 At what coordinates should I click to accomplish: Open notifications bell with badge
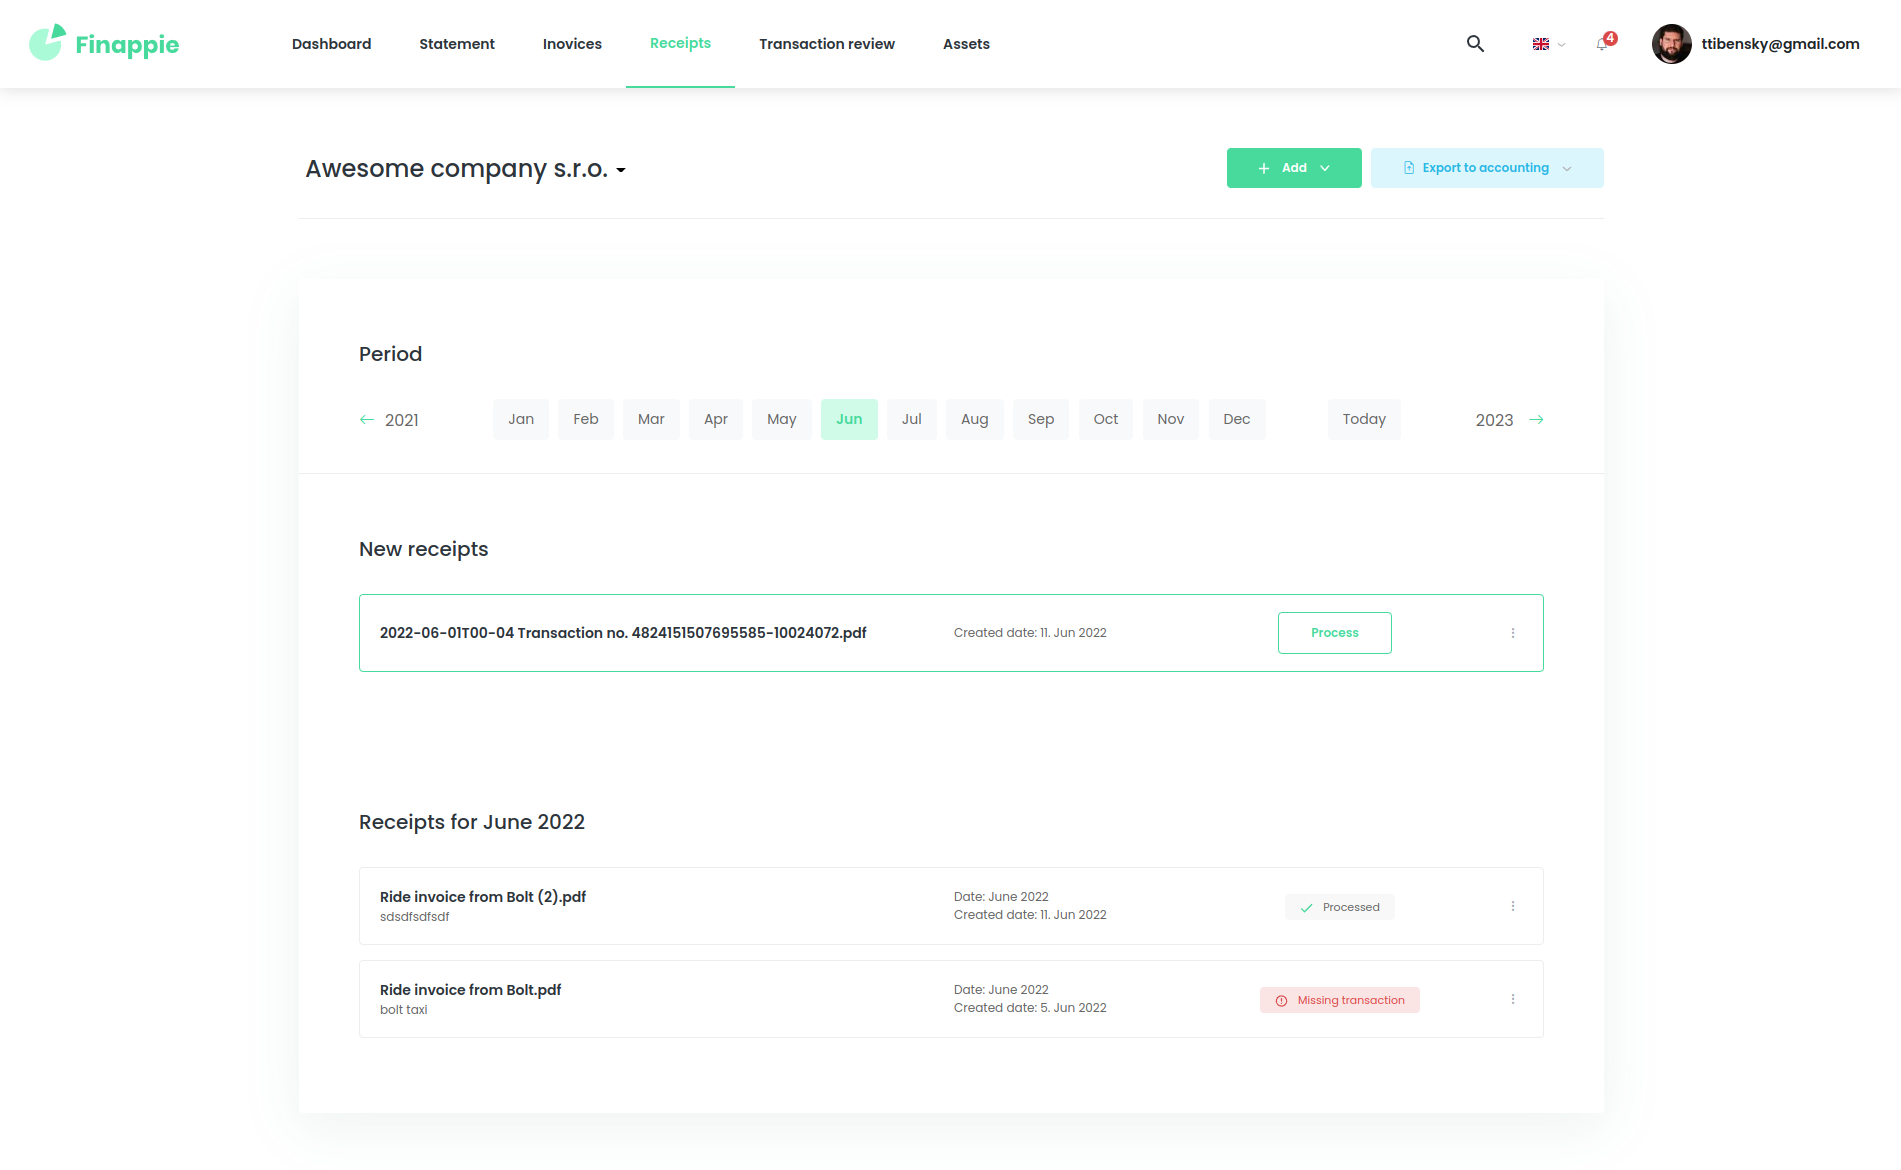click(x=1604, y=43)
